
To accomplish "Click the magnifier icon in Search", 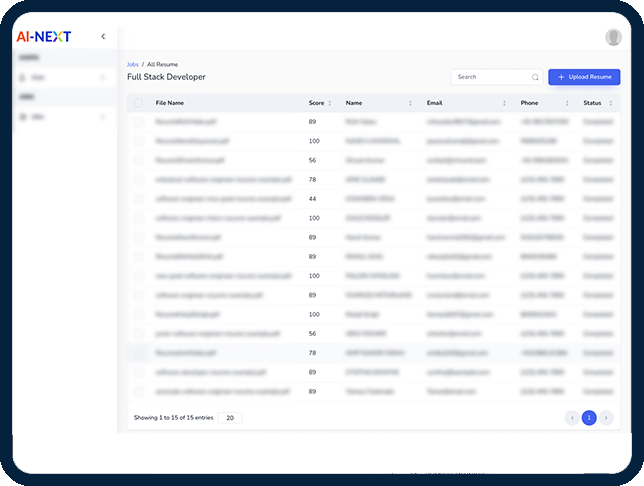I will pyautogui.click(x=535, y=77).
